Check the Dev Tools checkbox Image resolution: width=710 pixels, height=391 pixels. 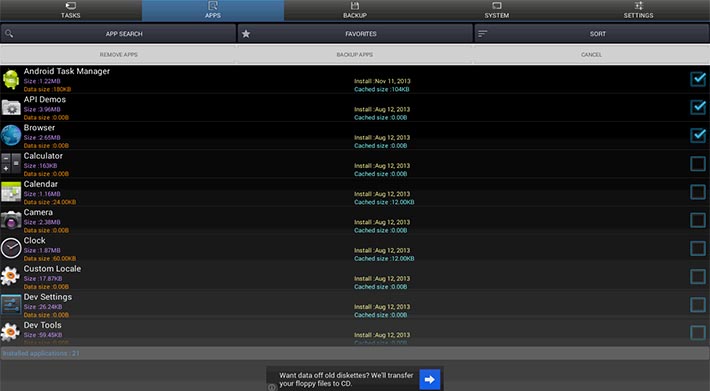[x=698, y=333]
